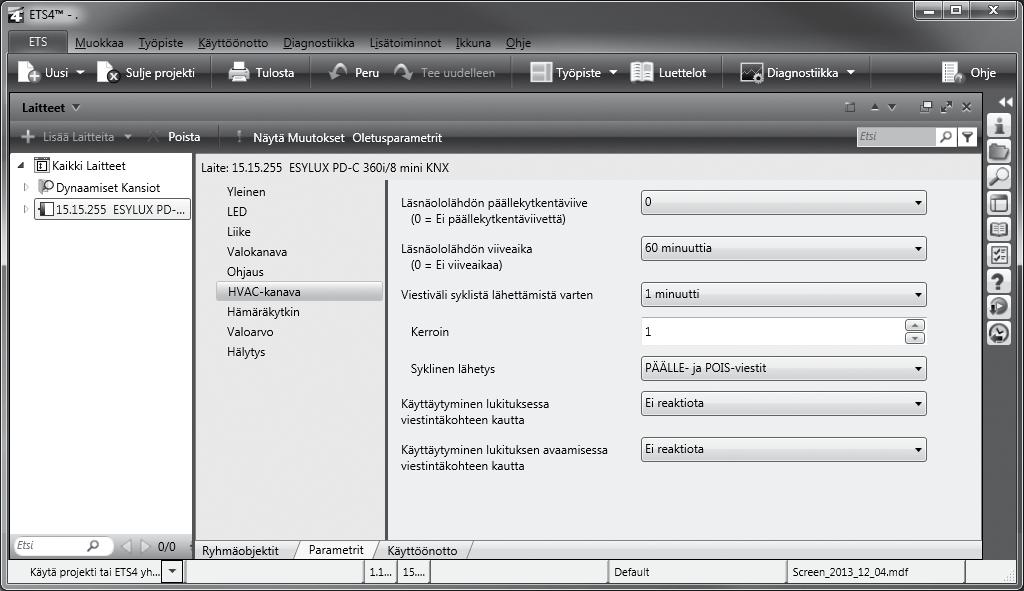The height and width of the screenshot is (591, 1024).
Task: Expand the Dynaamiset Kansiot tree node
Action: (25, 187)
